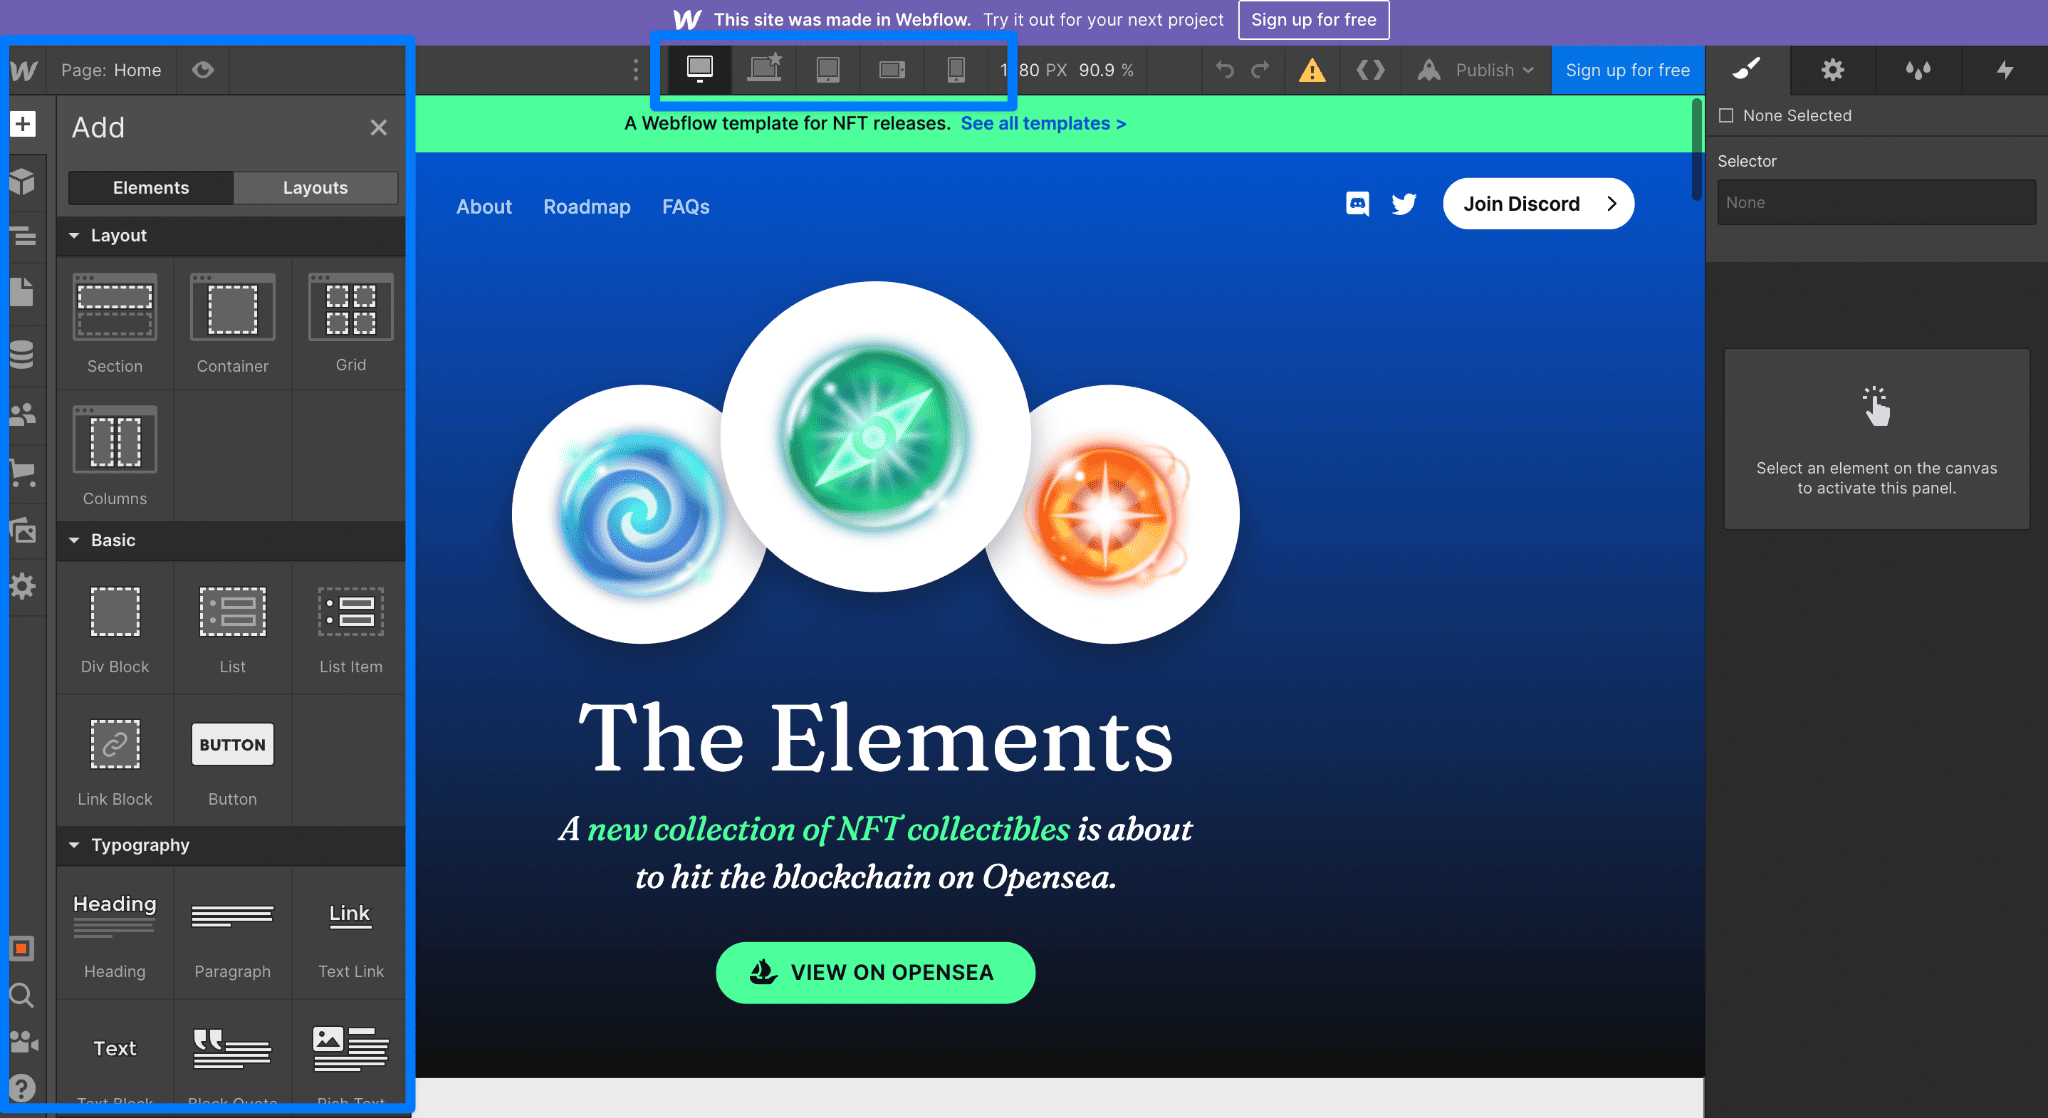The width and height of the screenshot is (2048, 1118).
Task: Switch to the Layouts tab
Action: 315,187
